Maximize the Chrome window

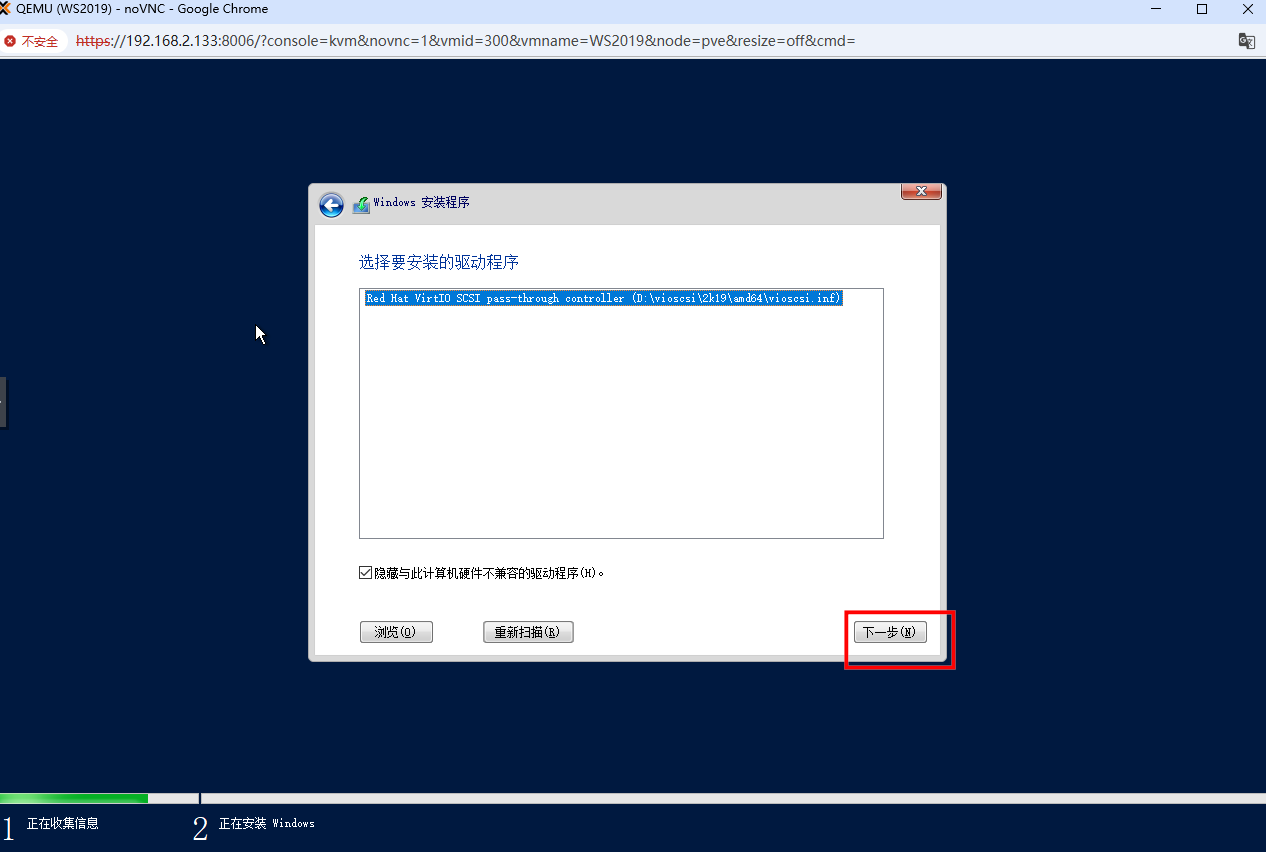click(1202, 9)
